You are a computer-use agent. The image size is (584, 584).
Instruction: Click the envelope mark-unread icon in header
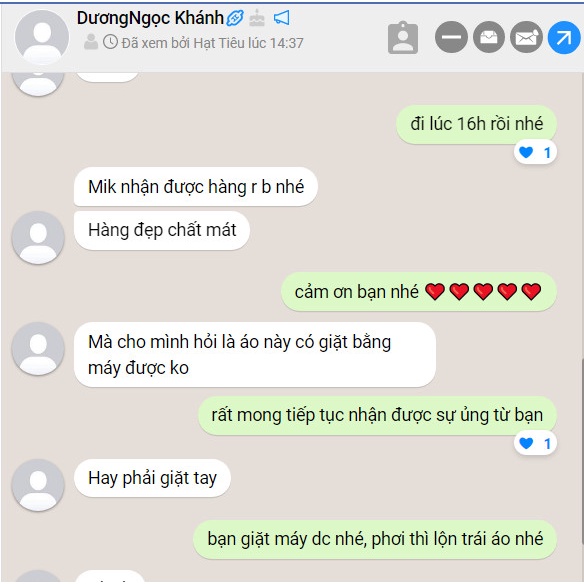[526, 37]
